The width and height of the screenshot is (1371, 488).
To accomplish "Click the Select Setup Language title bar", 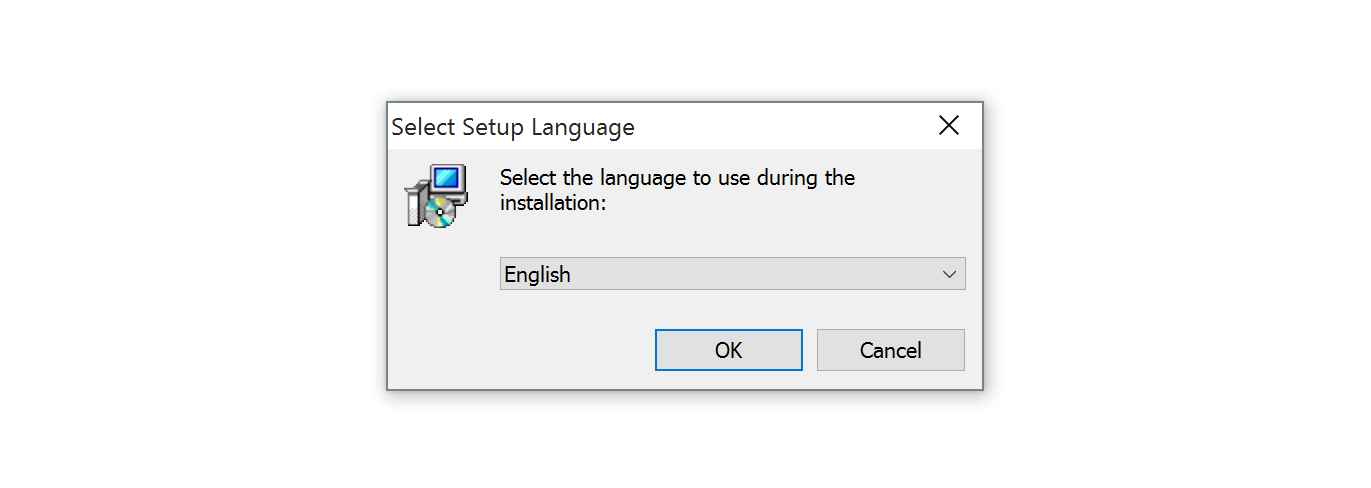I will pyautogui.click(x=780, y=127).
